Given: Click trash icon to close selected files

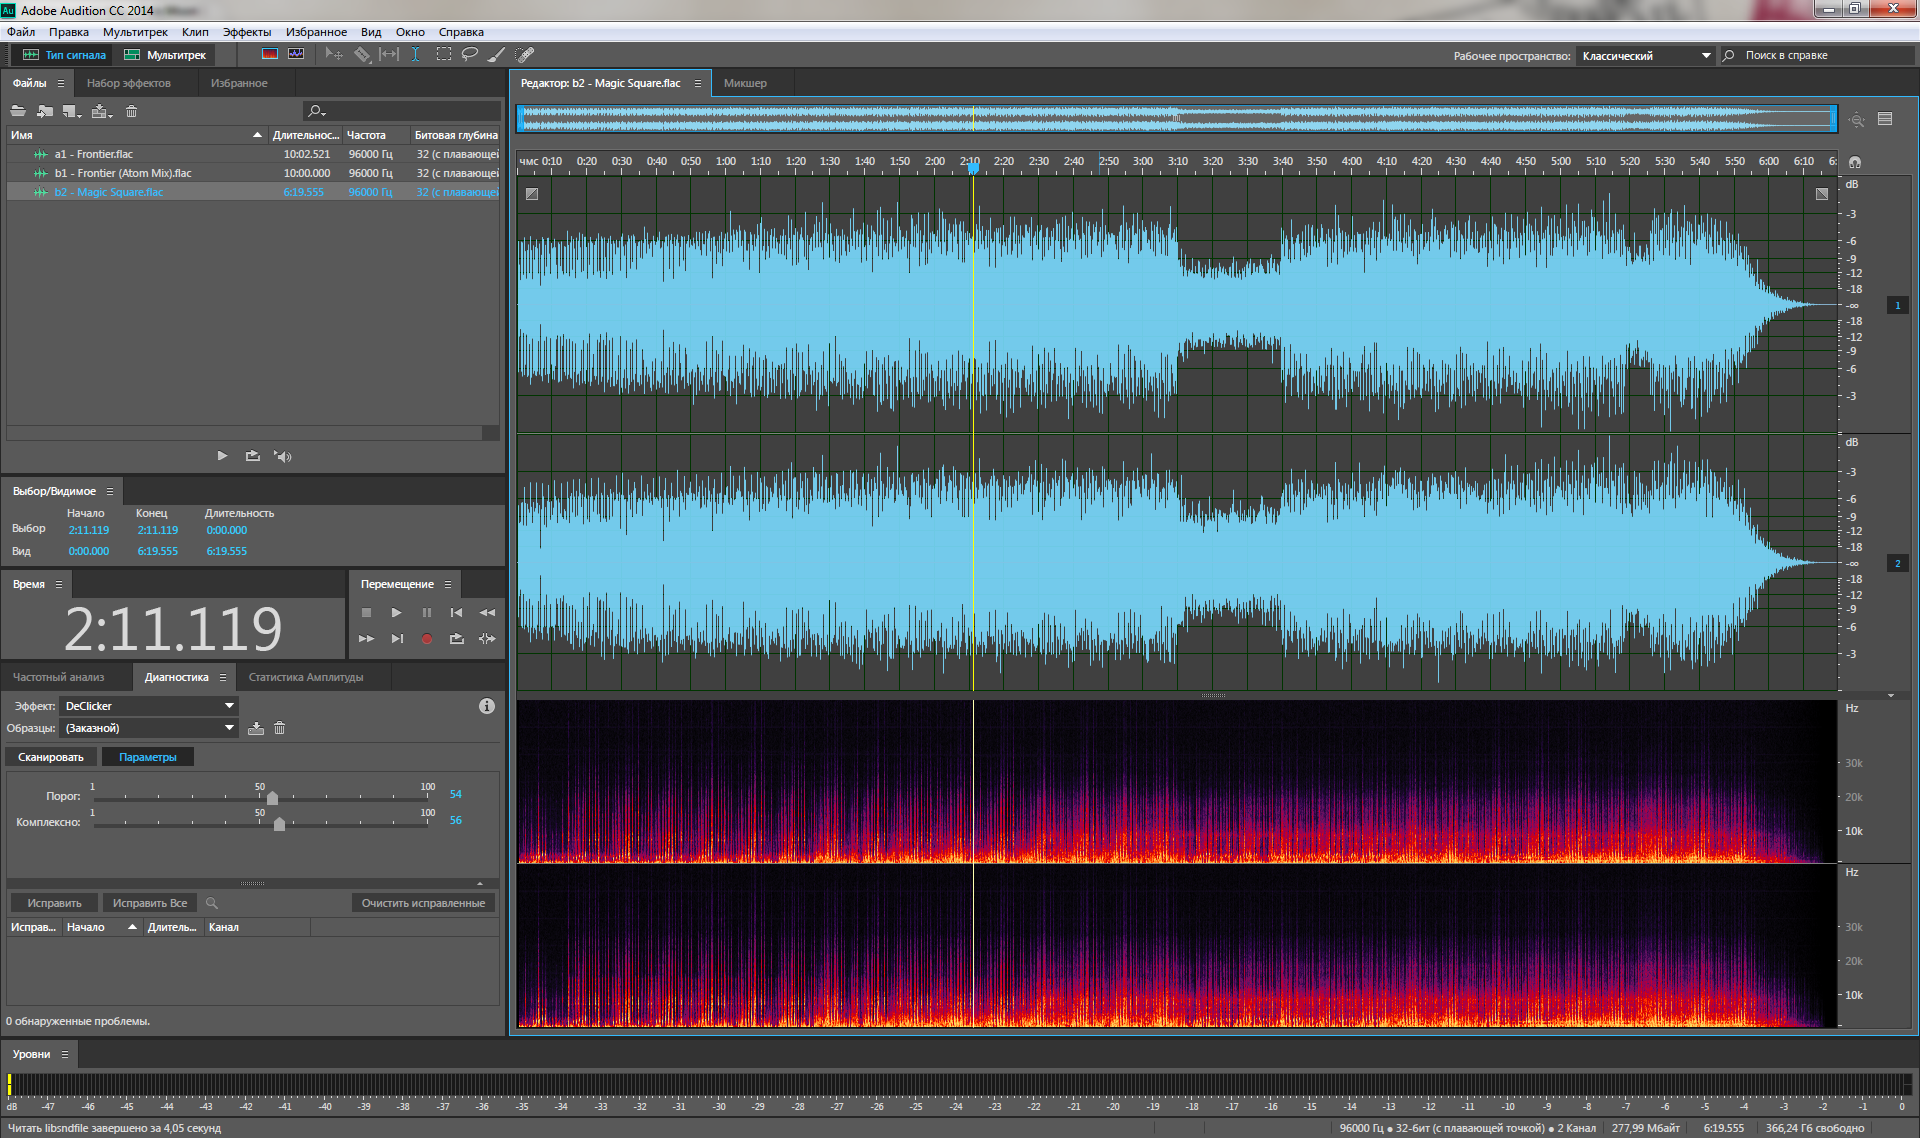Looking at the screenshot, I should click(131, 111).
